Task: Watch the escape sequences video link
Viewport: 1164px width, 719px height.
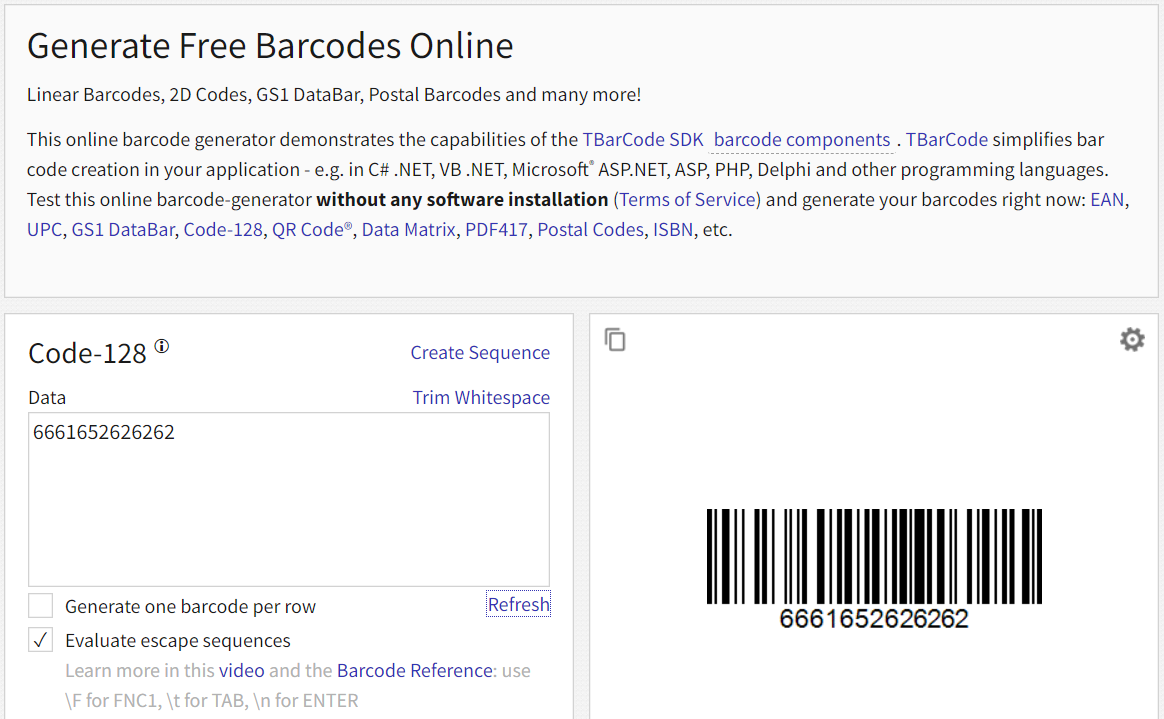Action: [x=241, y=671]
